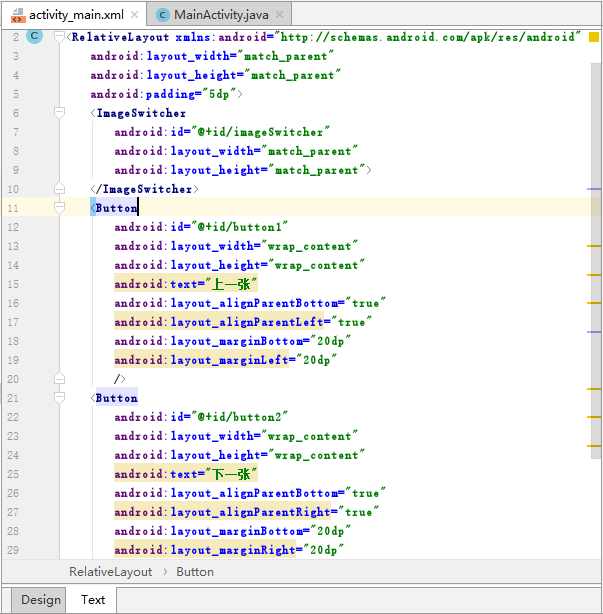The height and width of the screenshot is (614, 603).
Task: Click the related class gutter icon on line 2
Action: 34,36
